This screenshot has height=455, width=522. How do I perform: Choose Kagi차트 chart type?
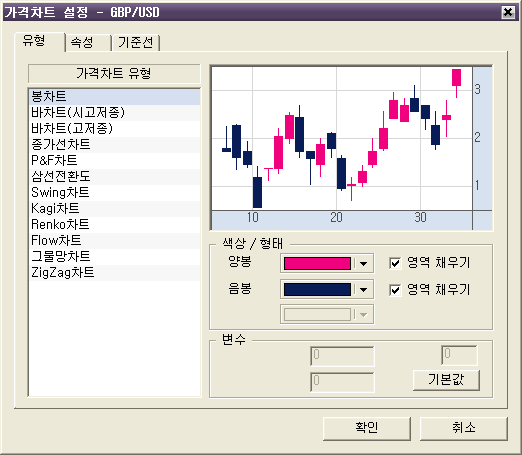point(115,209)
